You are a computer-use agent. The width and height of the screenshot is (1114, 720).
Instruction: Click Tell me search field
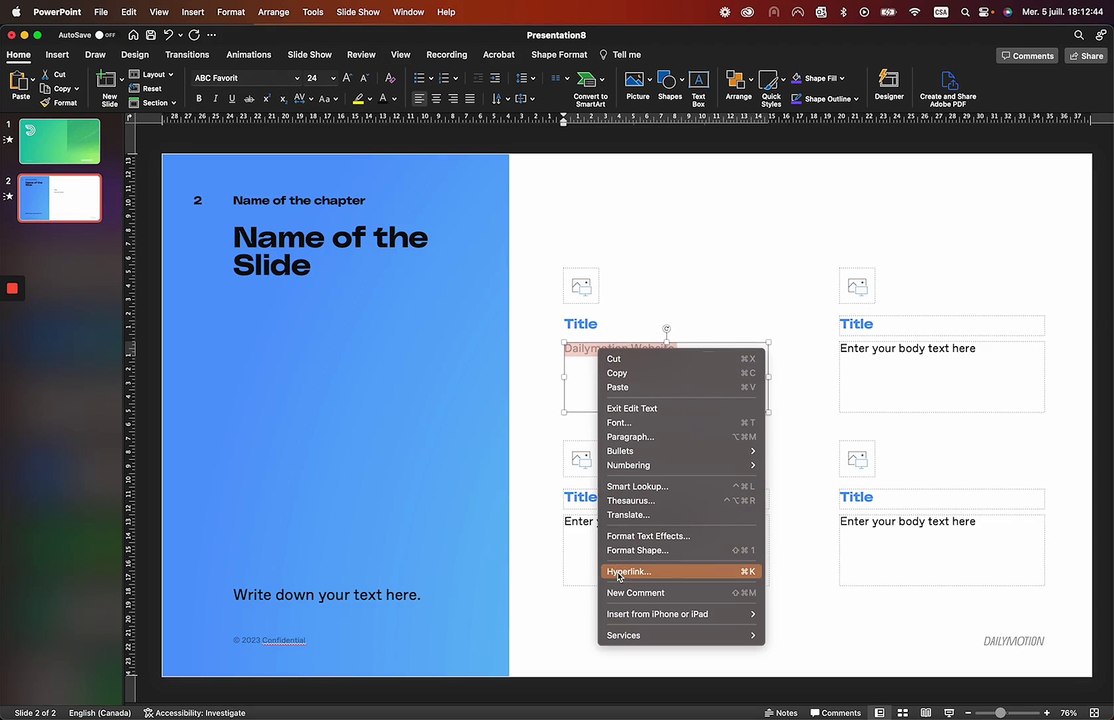[620, 55]
